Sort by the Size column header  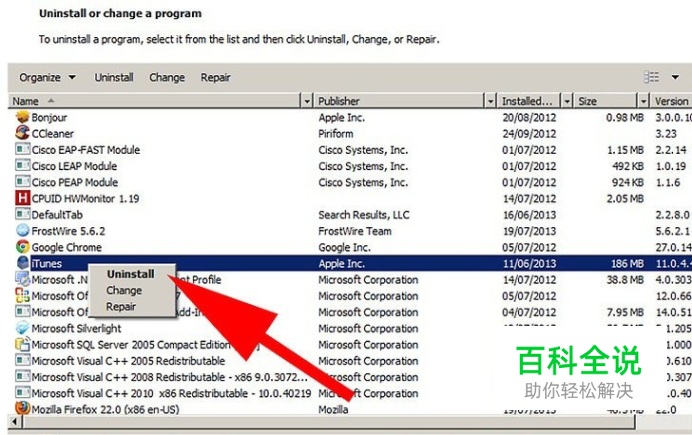[606, 101]
